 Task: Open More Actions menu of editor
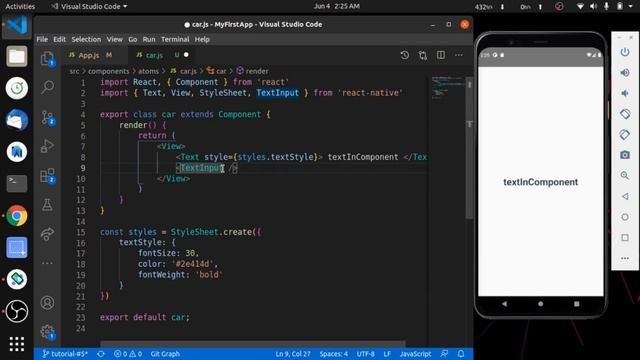(x=459, y=55)
